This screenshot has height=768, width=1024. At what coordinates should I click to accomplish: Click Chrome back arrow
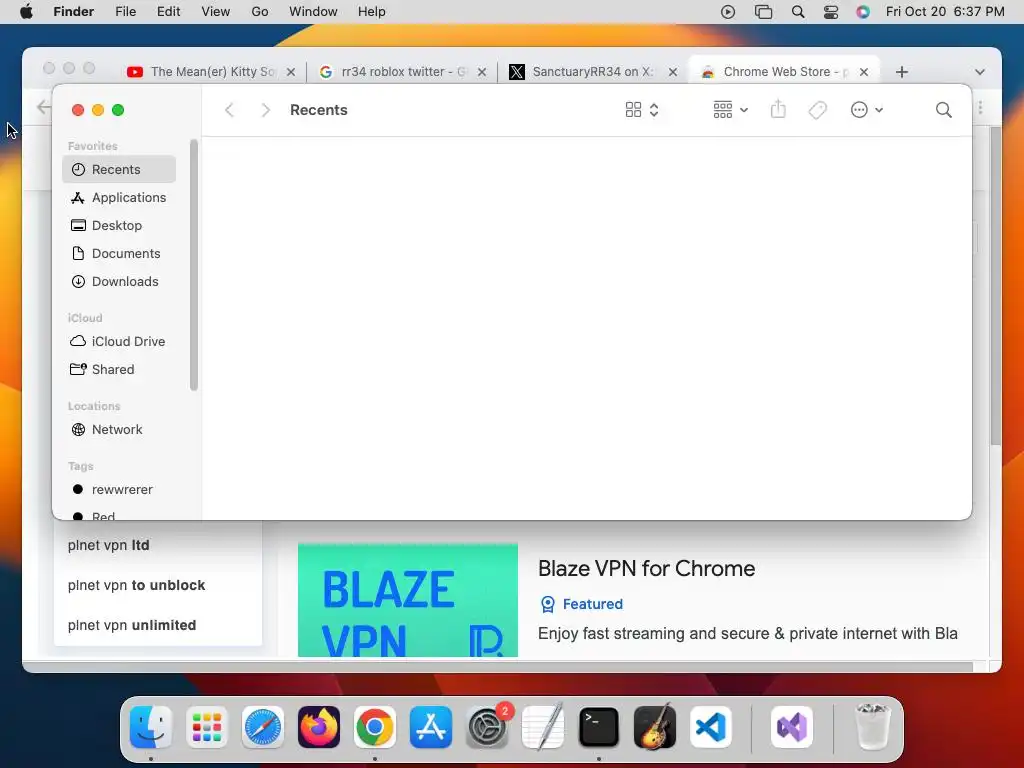[x=43, y=107]
